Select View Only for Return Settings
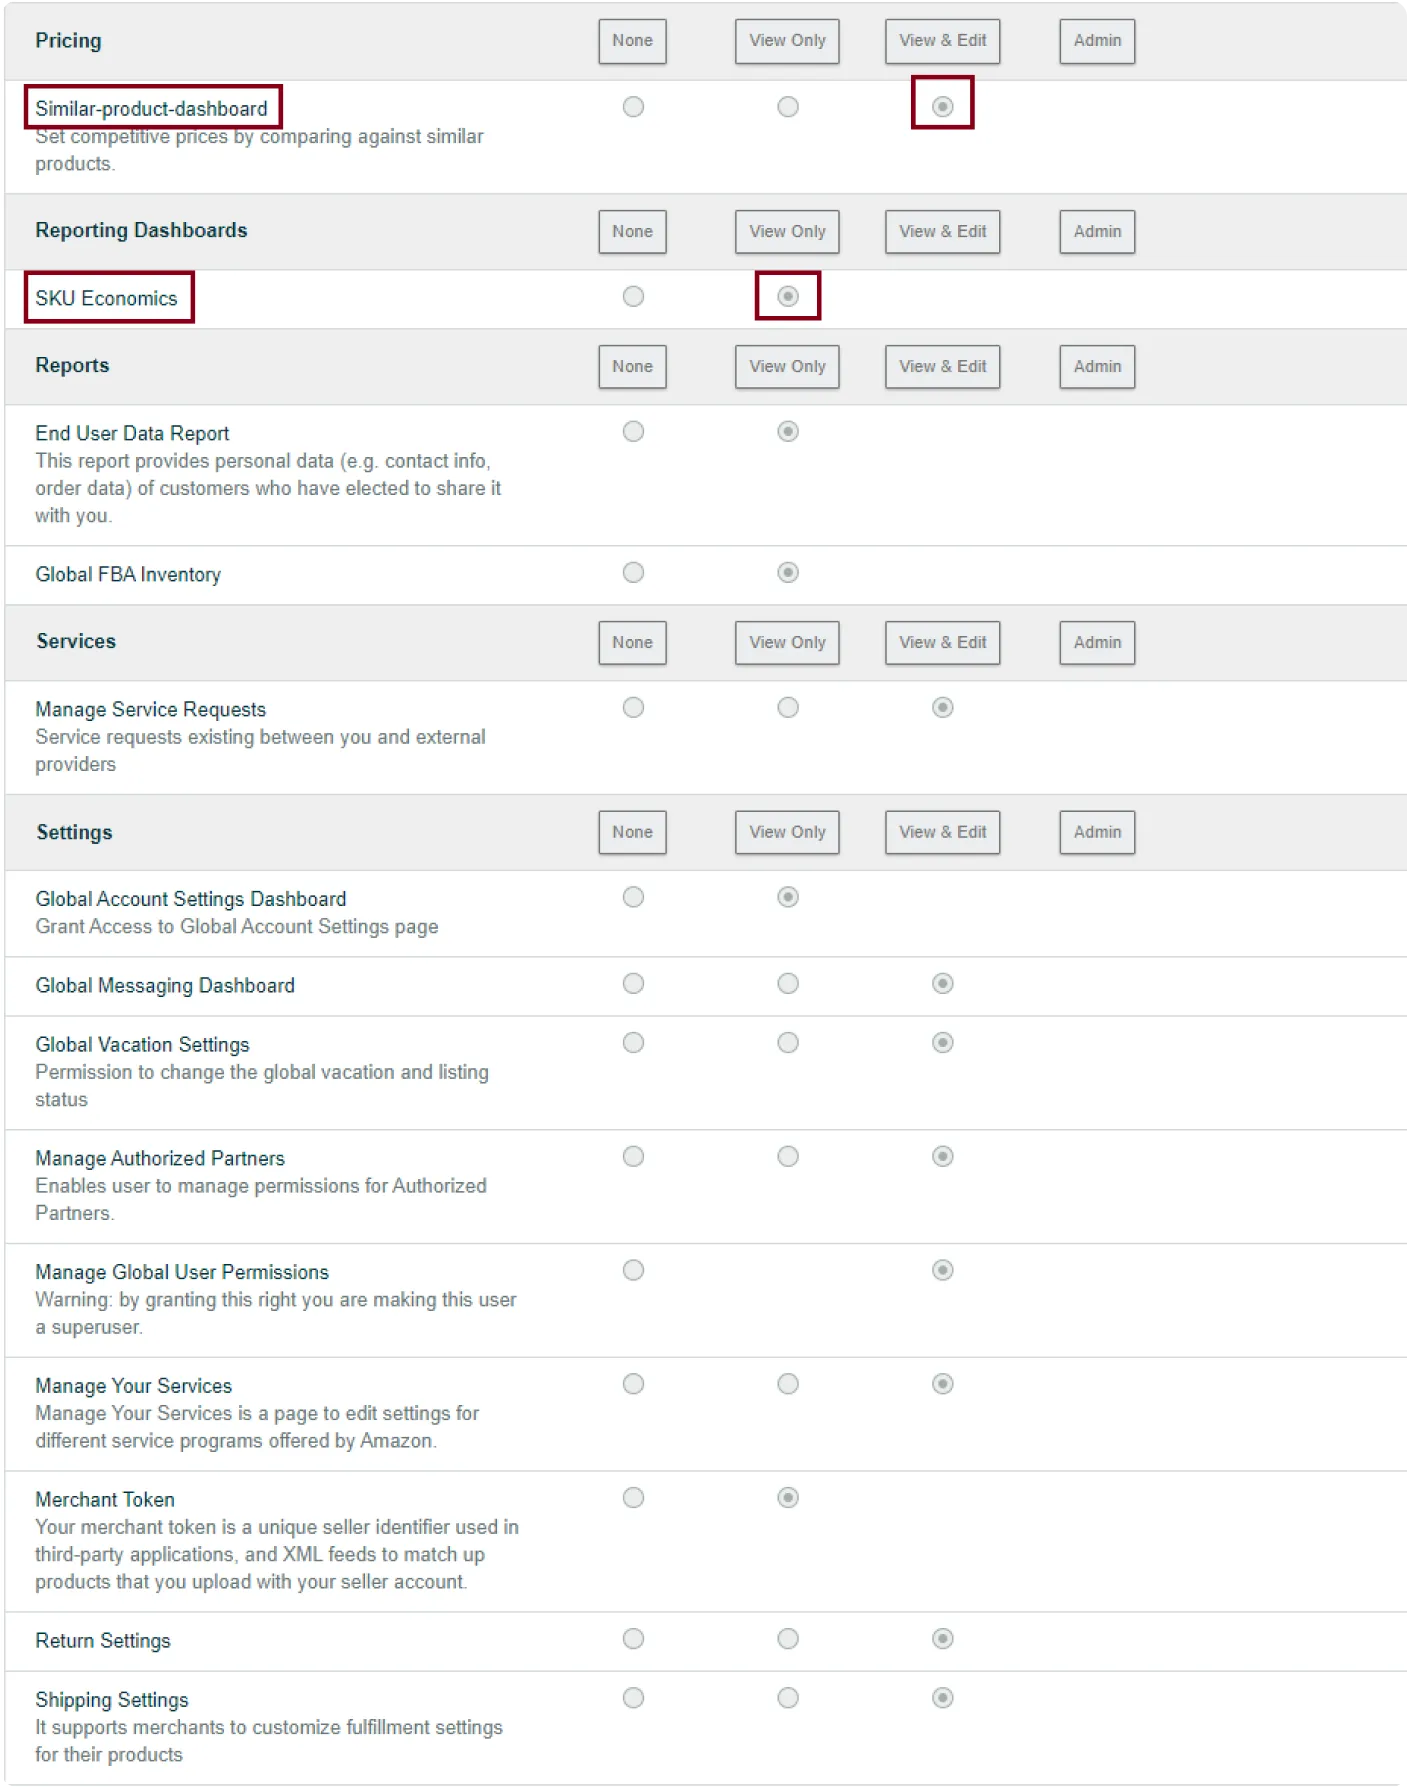 point(788,1638)
